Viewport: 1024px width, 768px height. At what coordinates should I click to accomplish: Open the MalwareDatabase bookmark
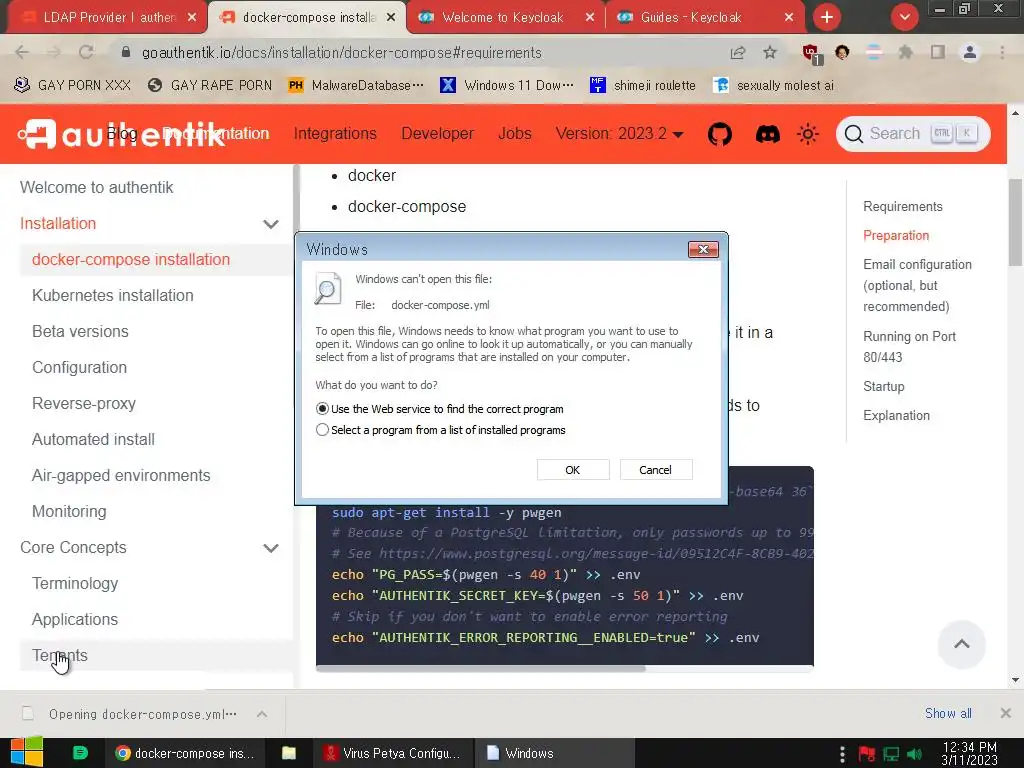point(356,85)
